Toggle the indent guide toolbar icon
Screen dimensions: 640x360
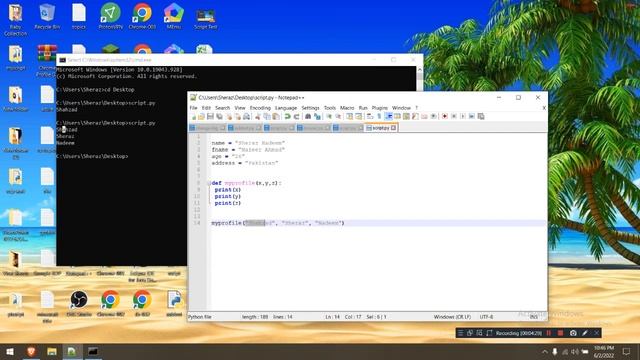pyautogui.click(x=389, y=116)
